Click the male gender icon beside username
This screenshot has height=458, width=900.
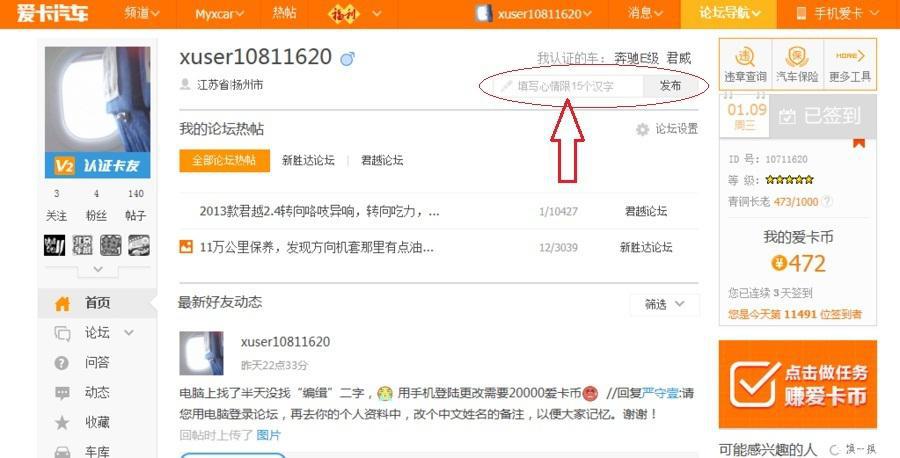point(347,58)
